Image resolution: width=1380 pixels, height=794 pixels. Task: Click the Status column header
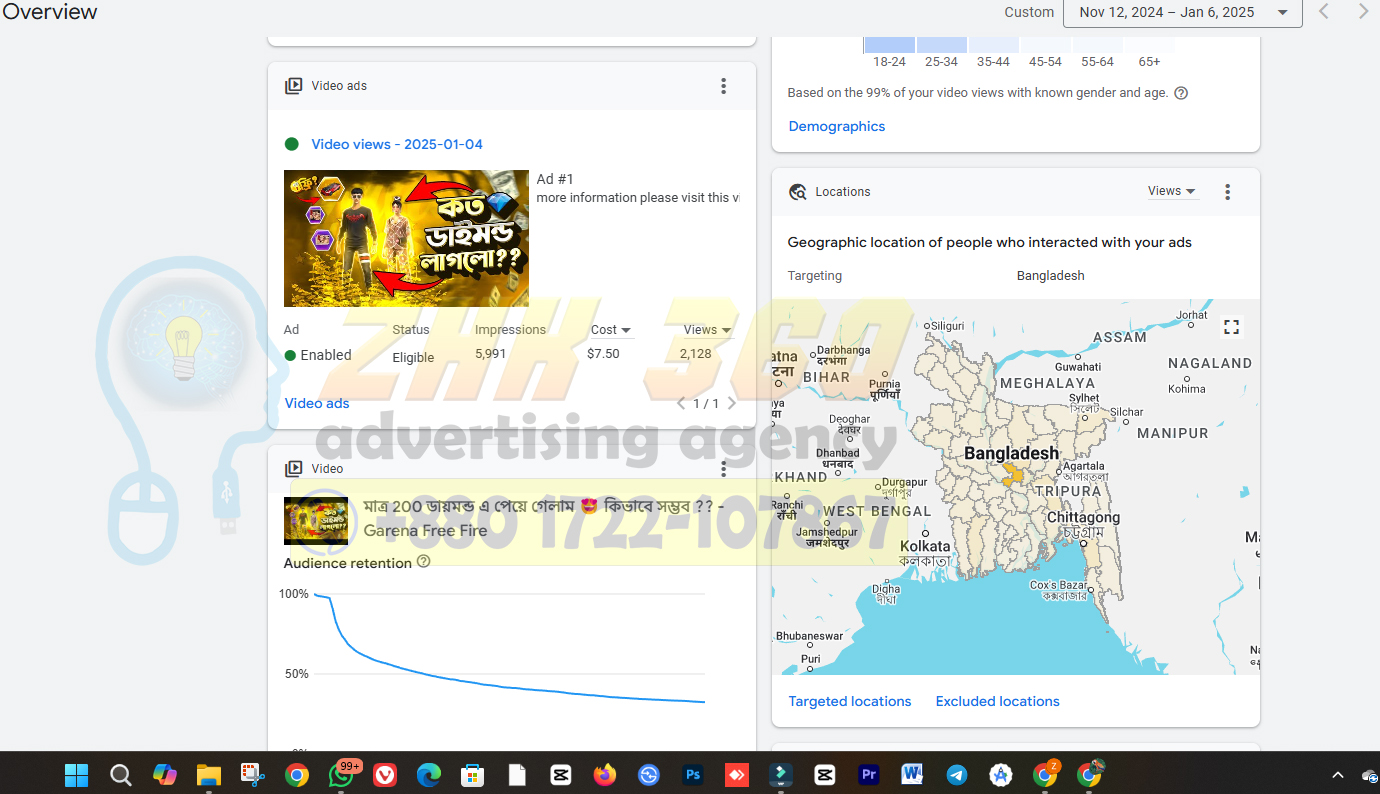click(x=411, y=330)
